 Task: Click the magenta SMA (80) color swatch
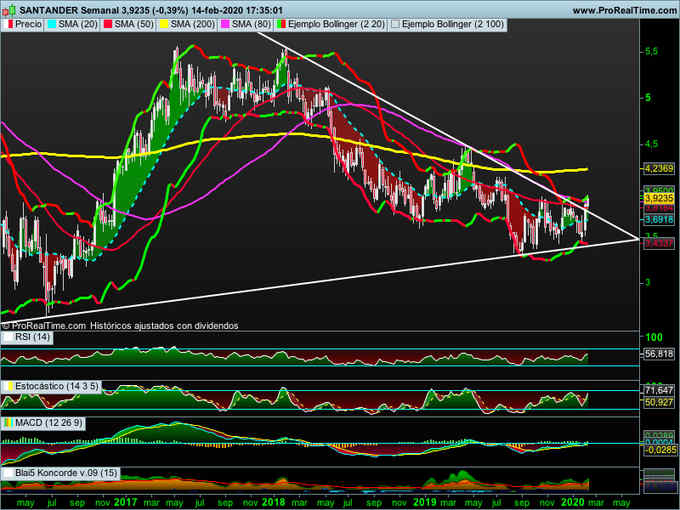(225, 25)
